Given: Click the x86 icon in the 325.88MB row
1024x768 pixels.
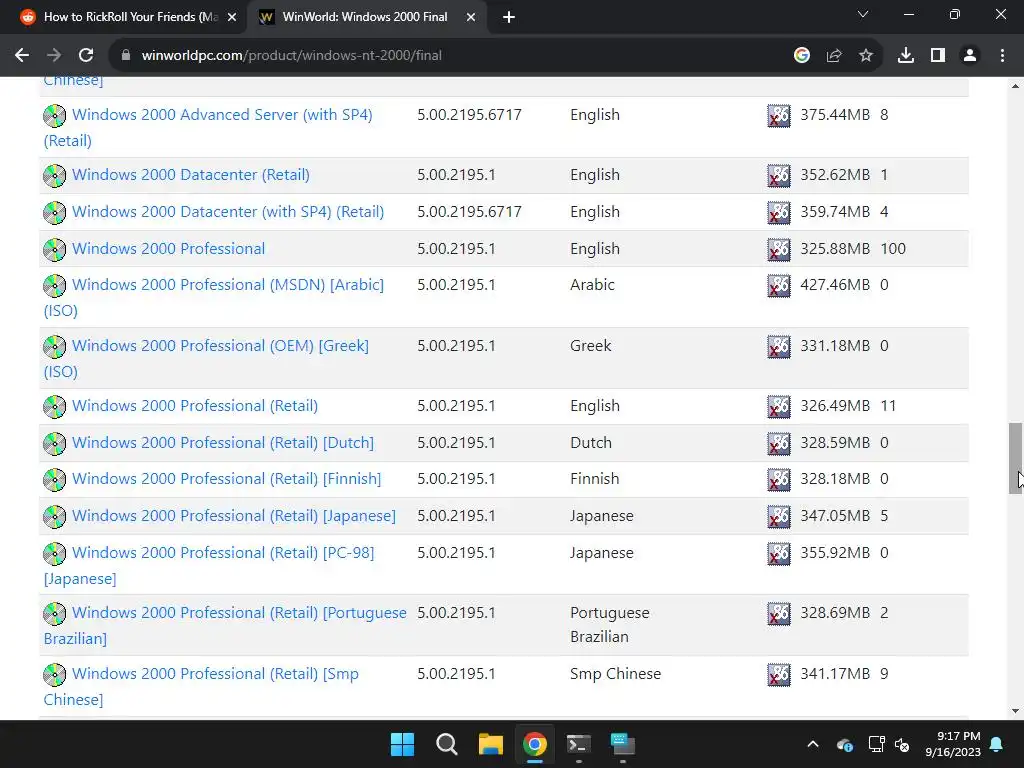Looking at the screenshot, I should pyautogui.click(x=778, y=249).
